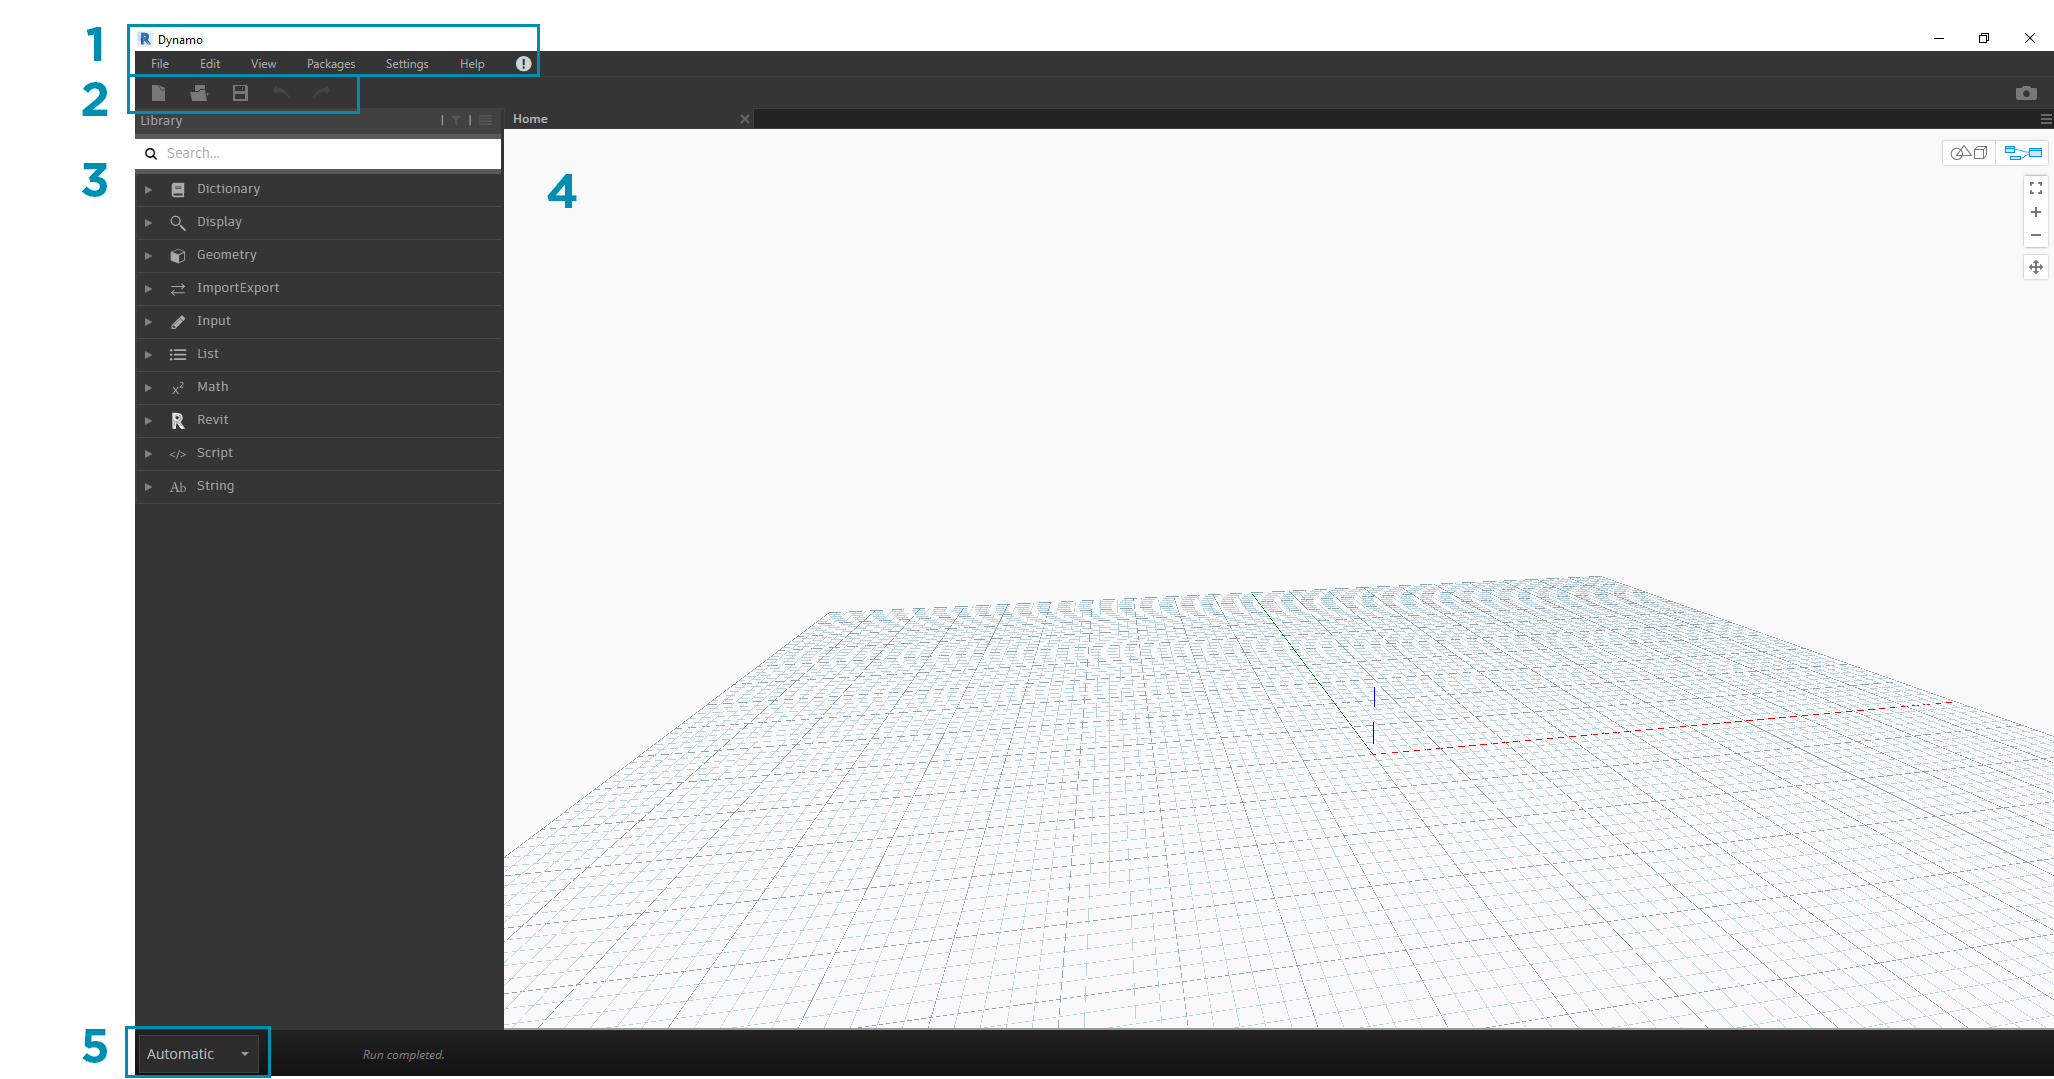Click the Undo arrow icon
This screenshot has height=1079, width=2054.
click(281, 93)
